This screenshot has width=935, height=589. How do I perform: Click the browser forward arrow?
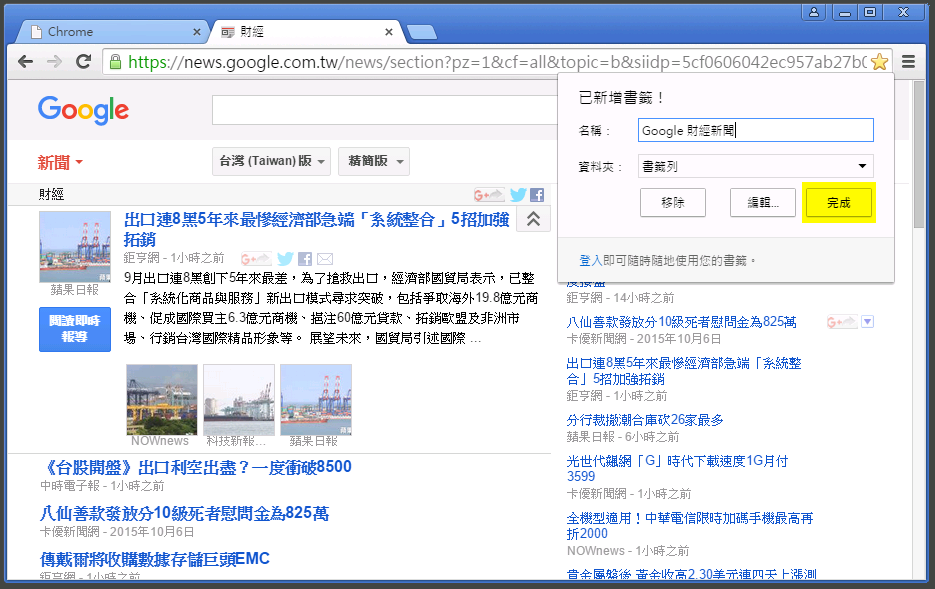(x=54, y=61)
